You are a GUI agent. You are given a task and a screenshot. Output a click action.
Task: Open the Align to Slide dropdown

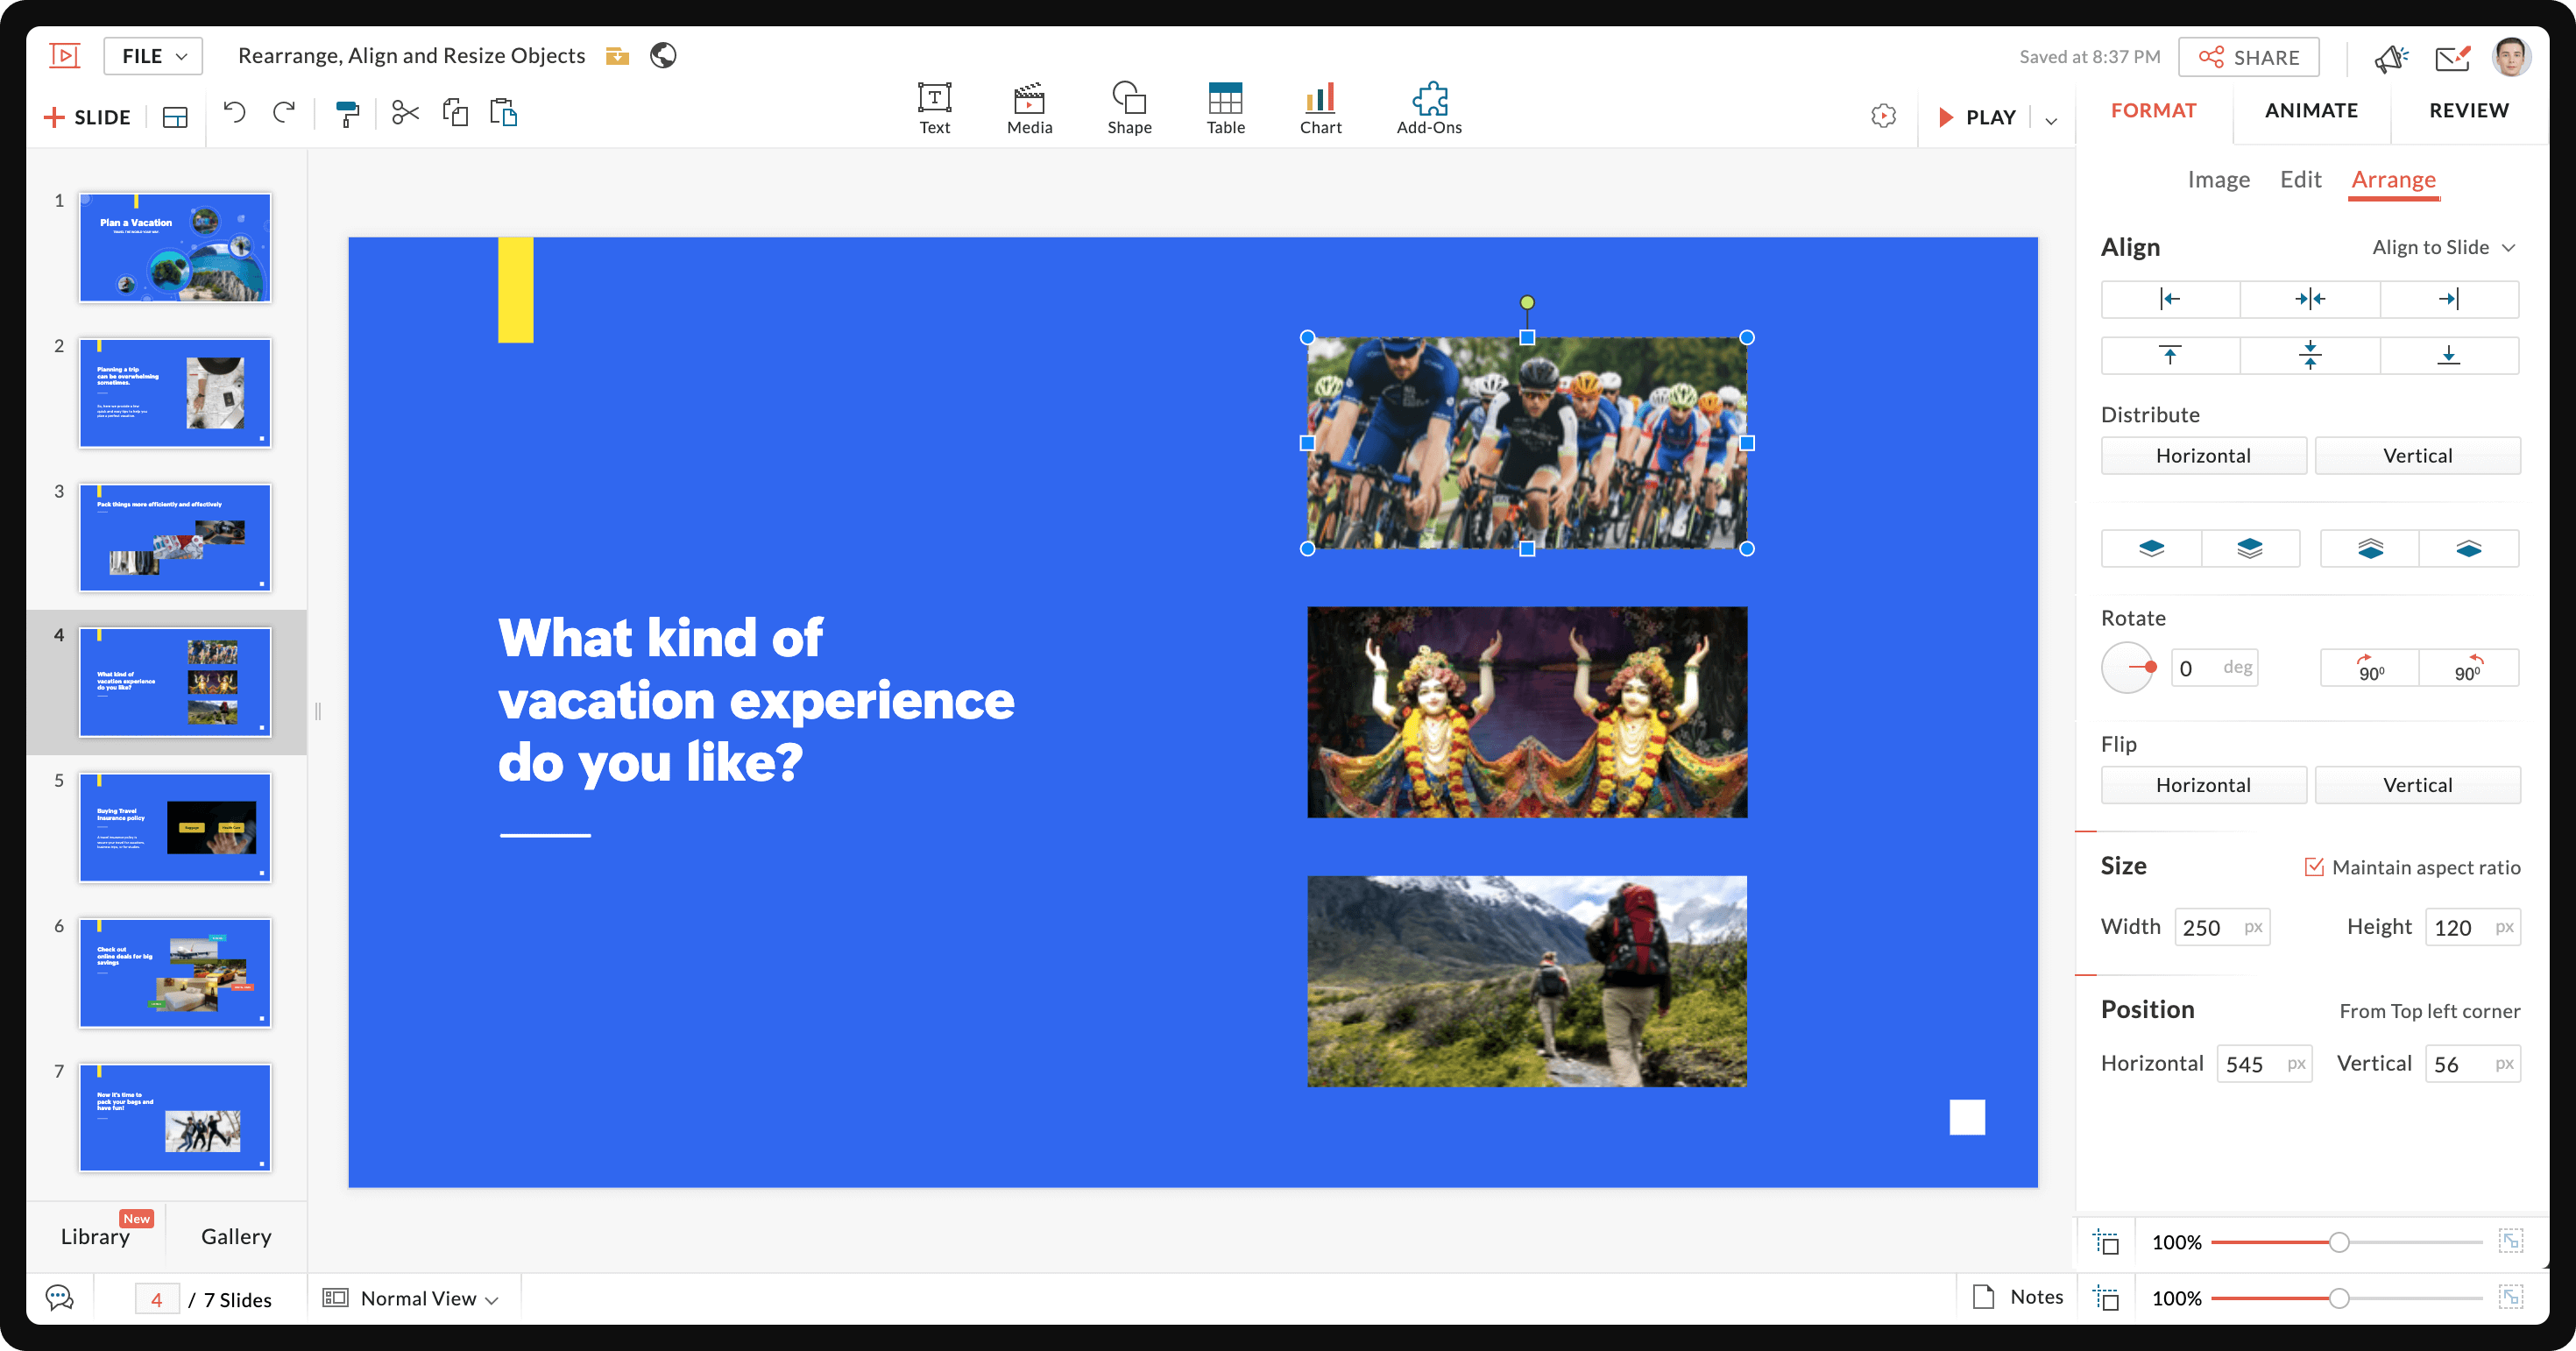2443,247
